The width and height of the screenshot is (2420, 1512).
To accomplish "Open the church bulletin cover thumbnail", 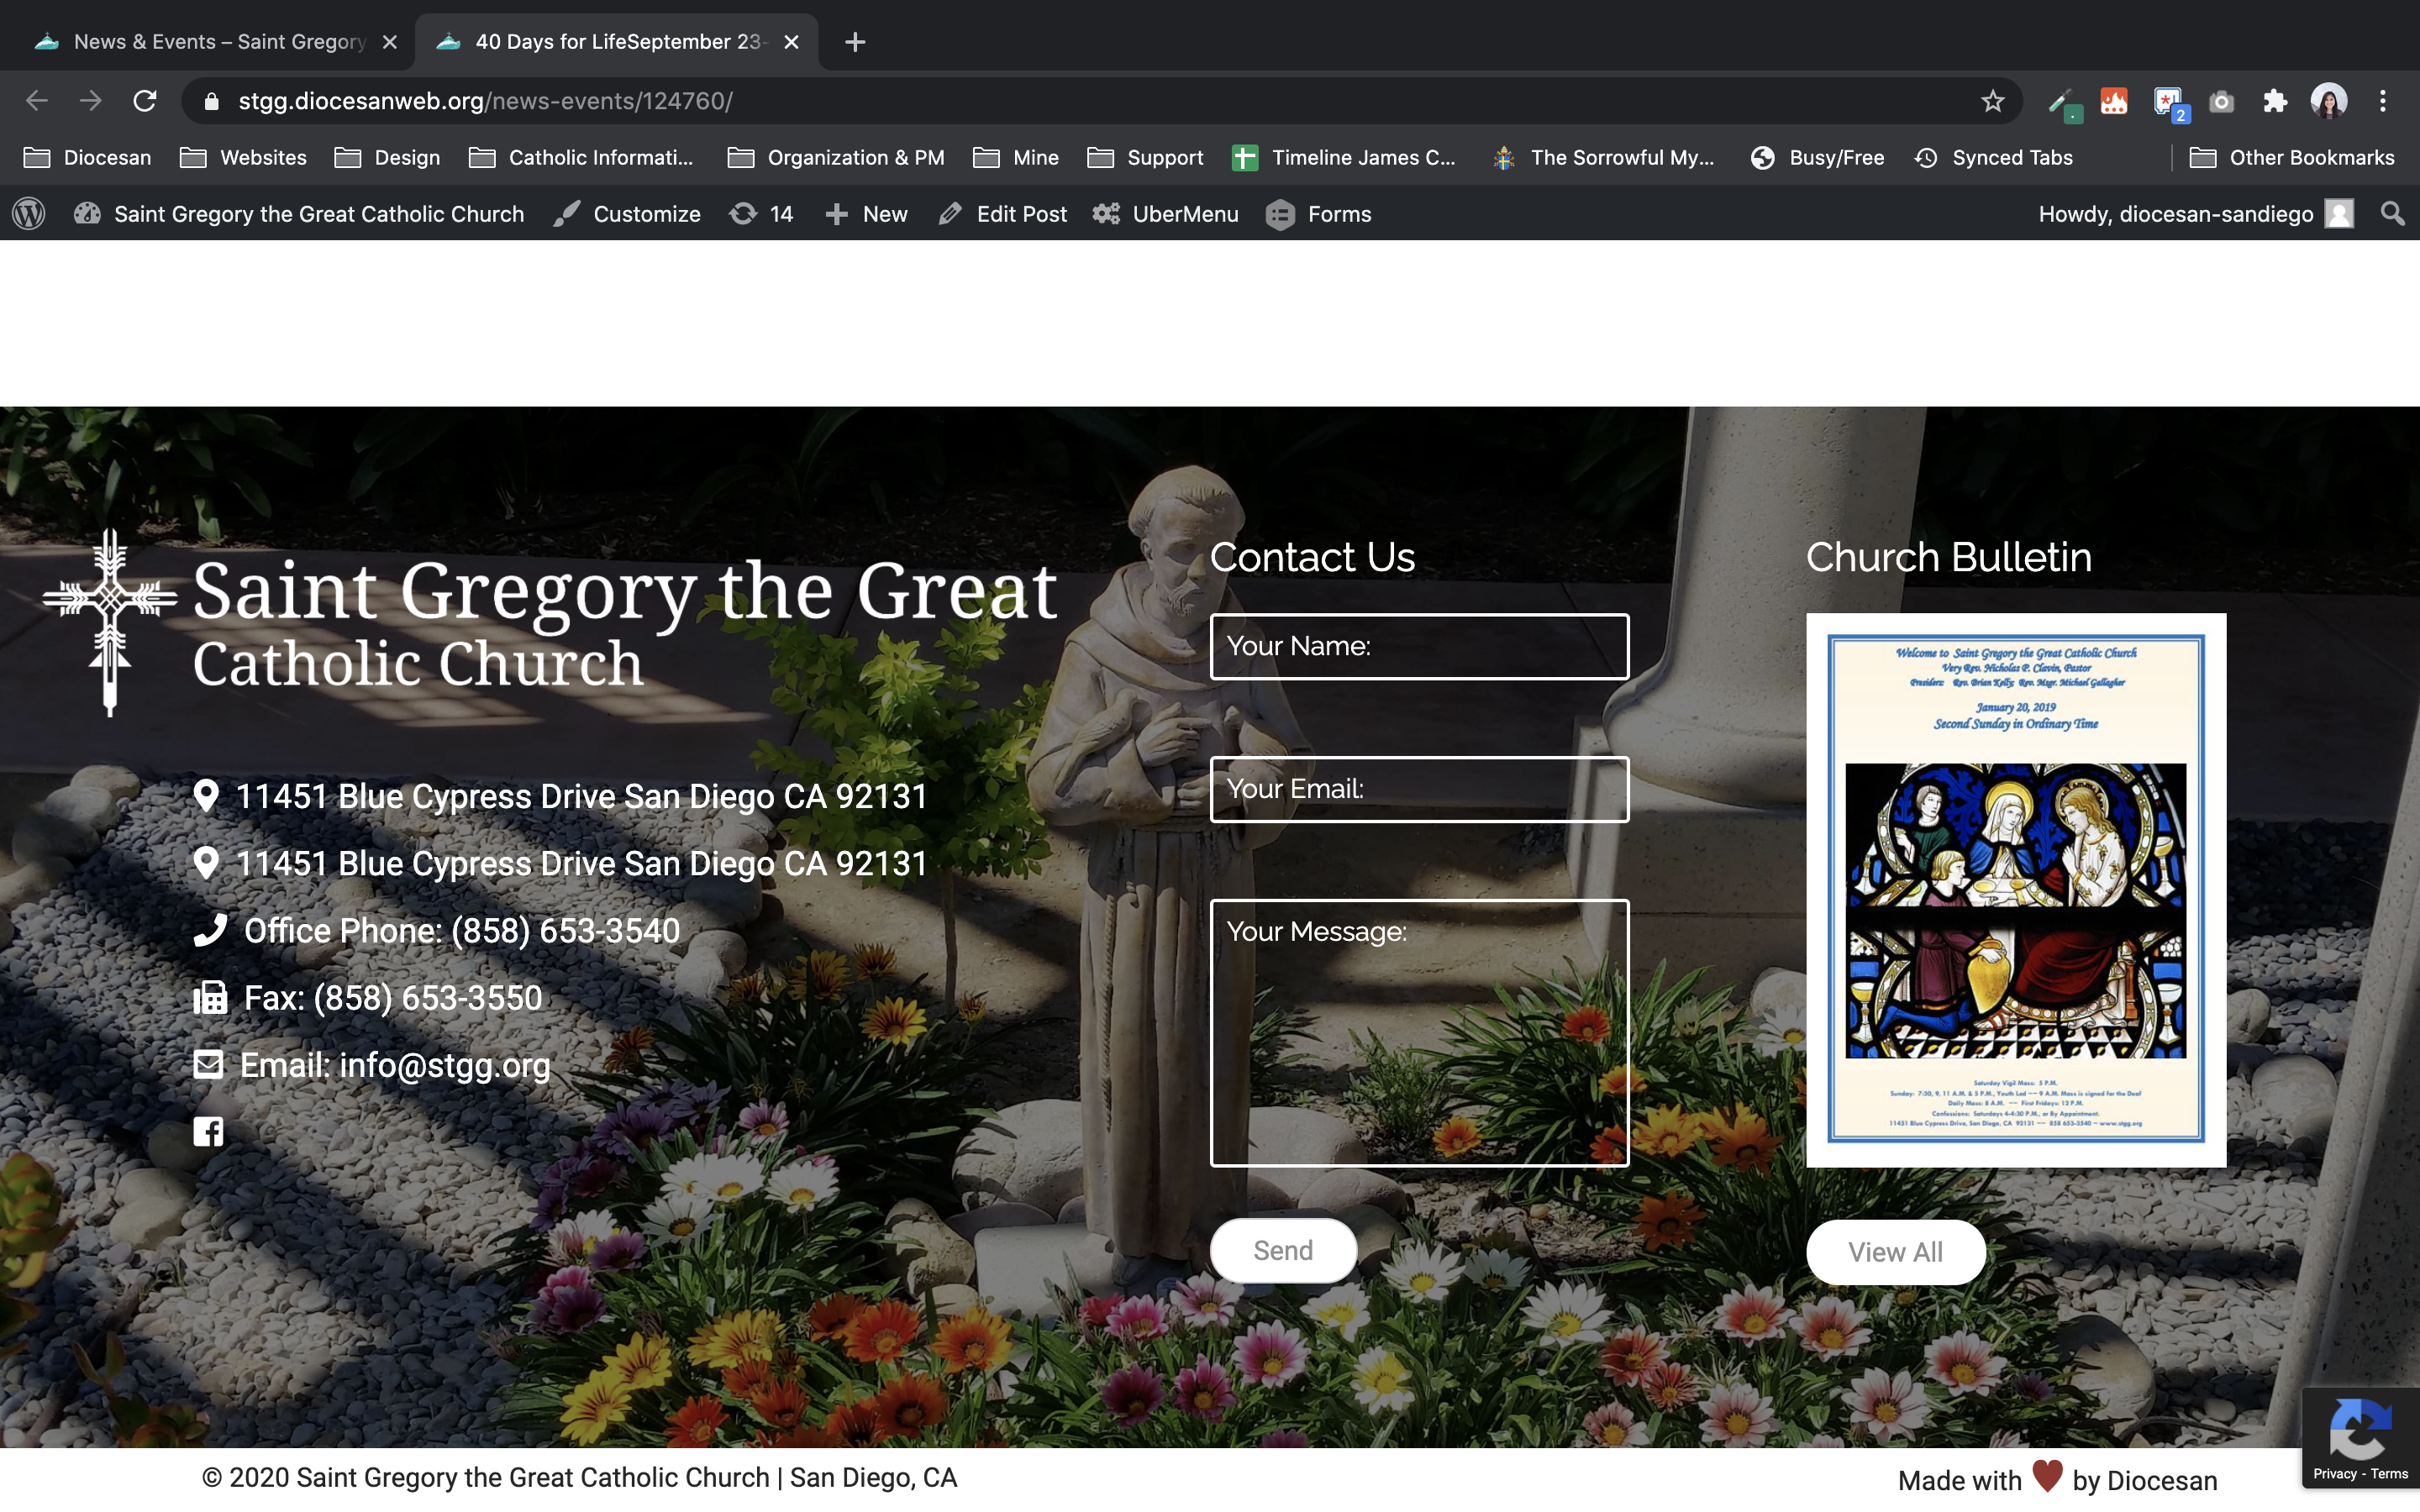I will (2015, 889).
